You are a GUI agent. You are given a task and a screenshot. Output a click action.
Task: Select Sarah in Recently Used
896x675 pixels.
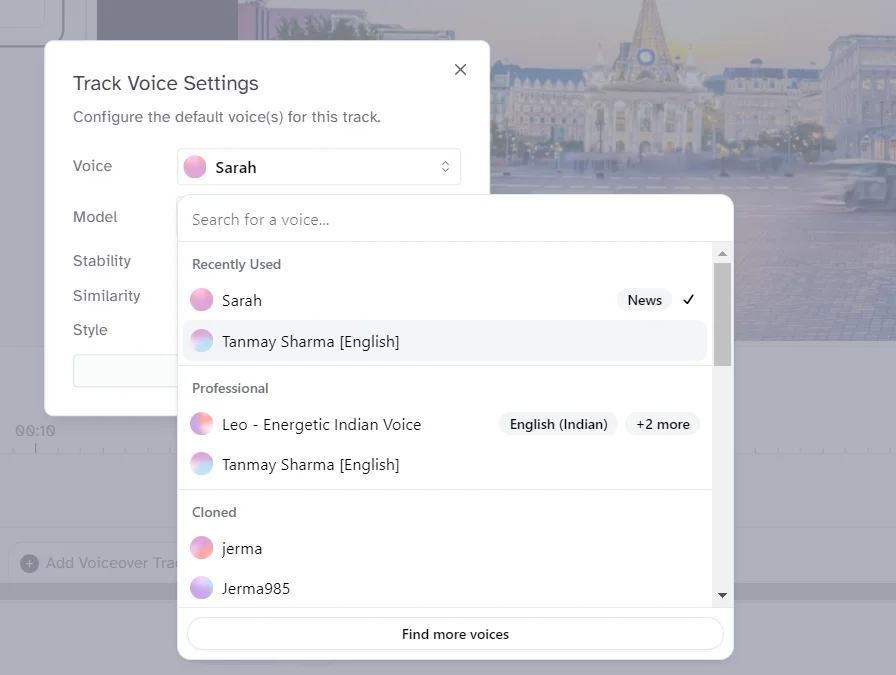tap(445, 300)
